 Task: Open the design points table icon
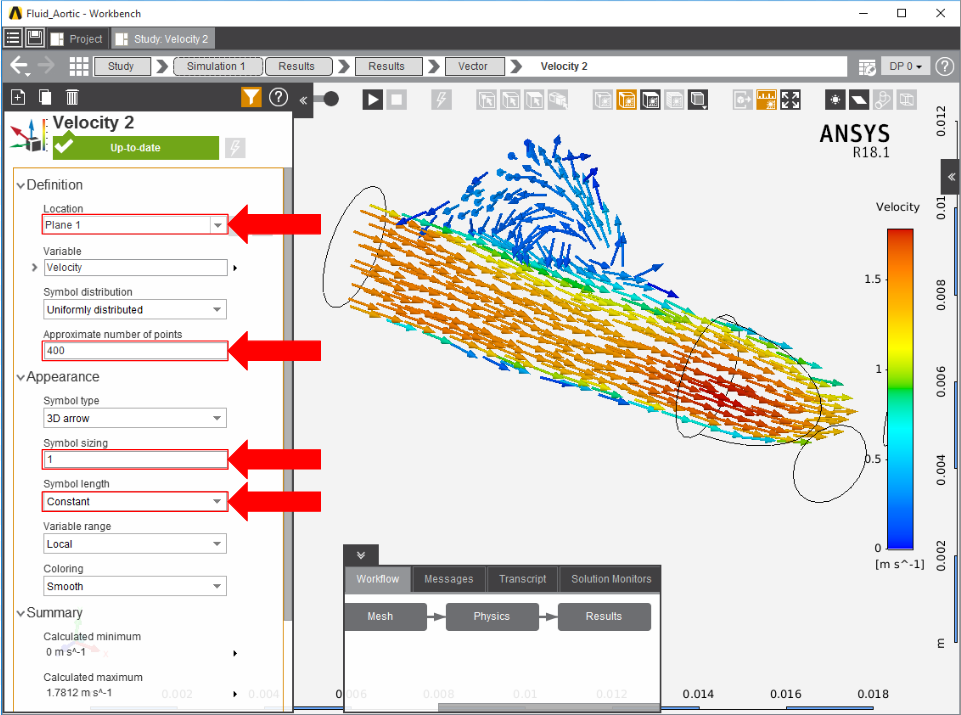coord(866,66)
